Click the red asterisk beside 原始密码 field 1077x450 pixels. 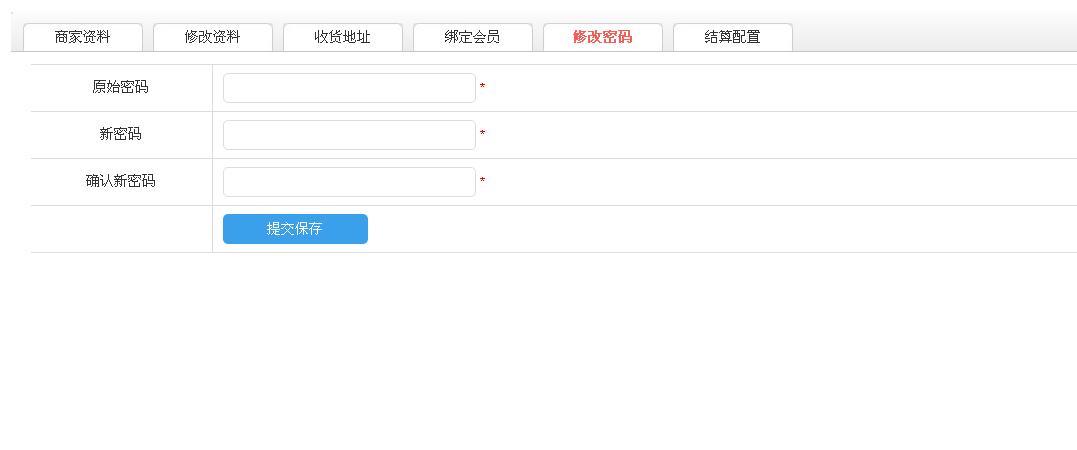482,88
